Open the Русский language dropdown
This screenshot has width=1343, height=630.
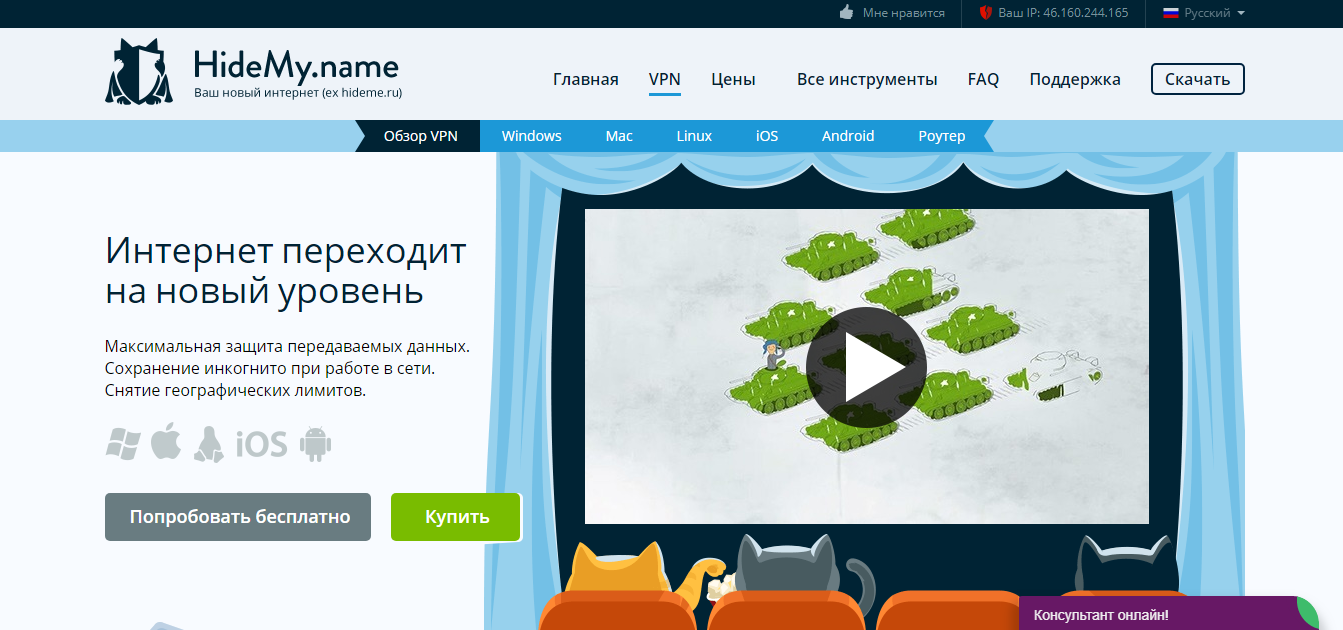(1204, 13)
